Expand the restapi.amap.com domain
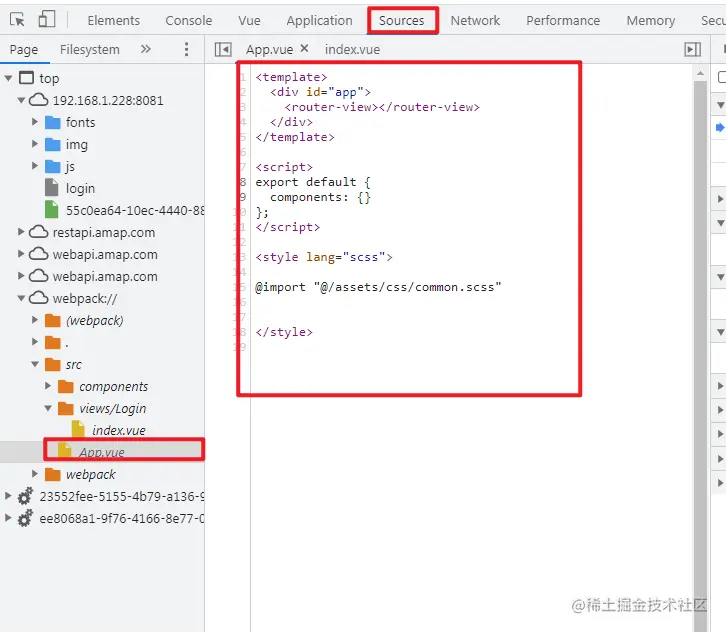 click(x=21, y=232)
